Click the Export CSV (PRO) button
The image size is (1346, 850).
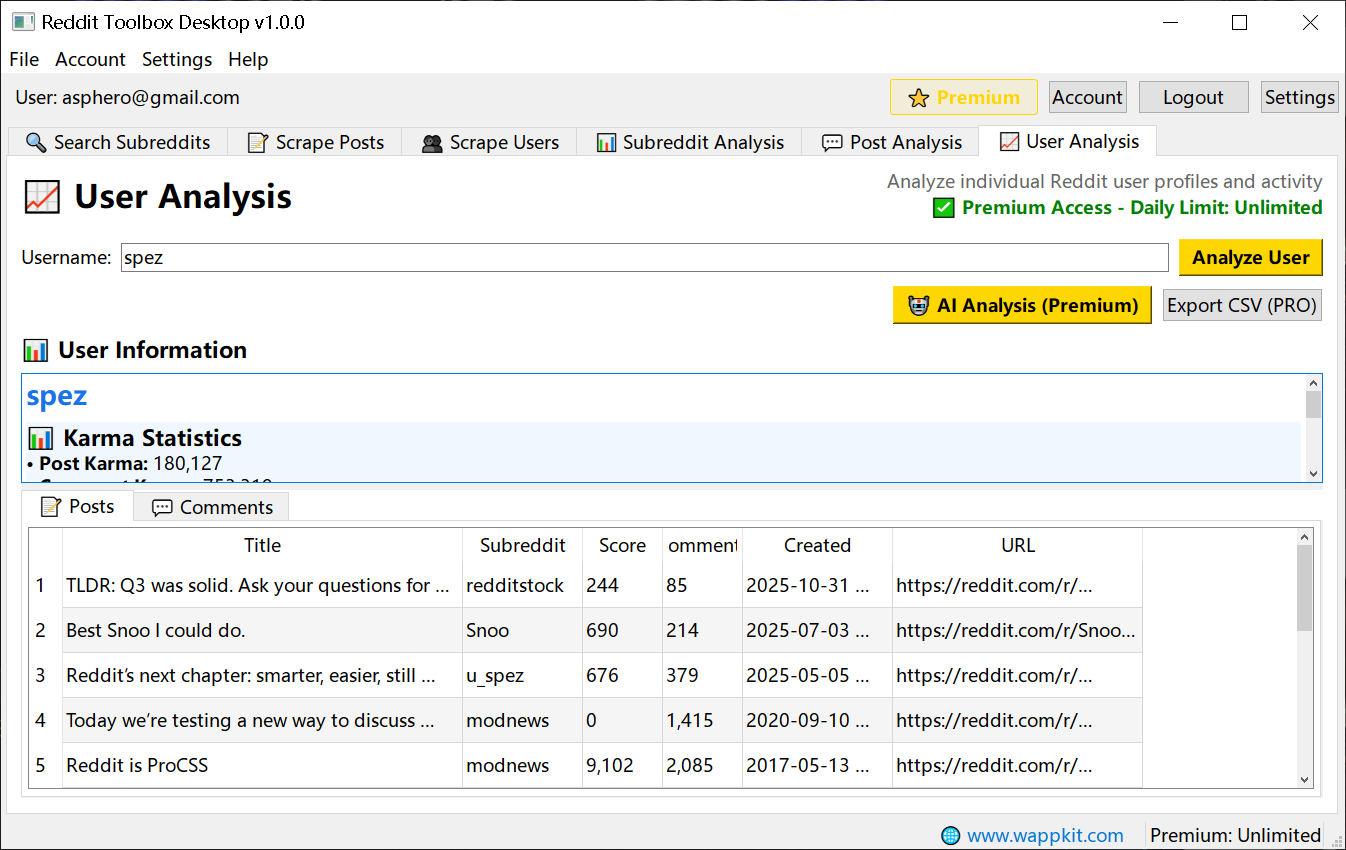pos(1242,305)
